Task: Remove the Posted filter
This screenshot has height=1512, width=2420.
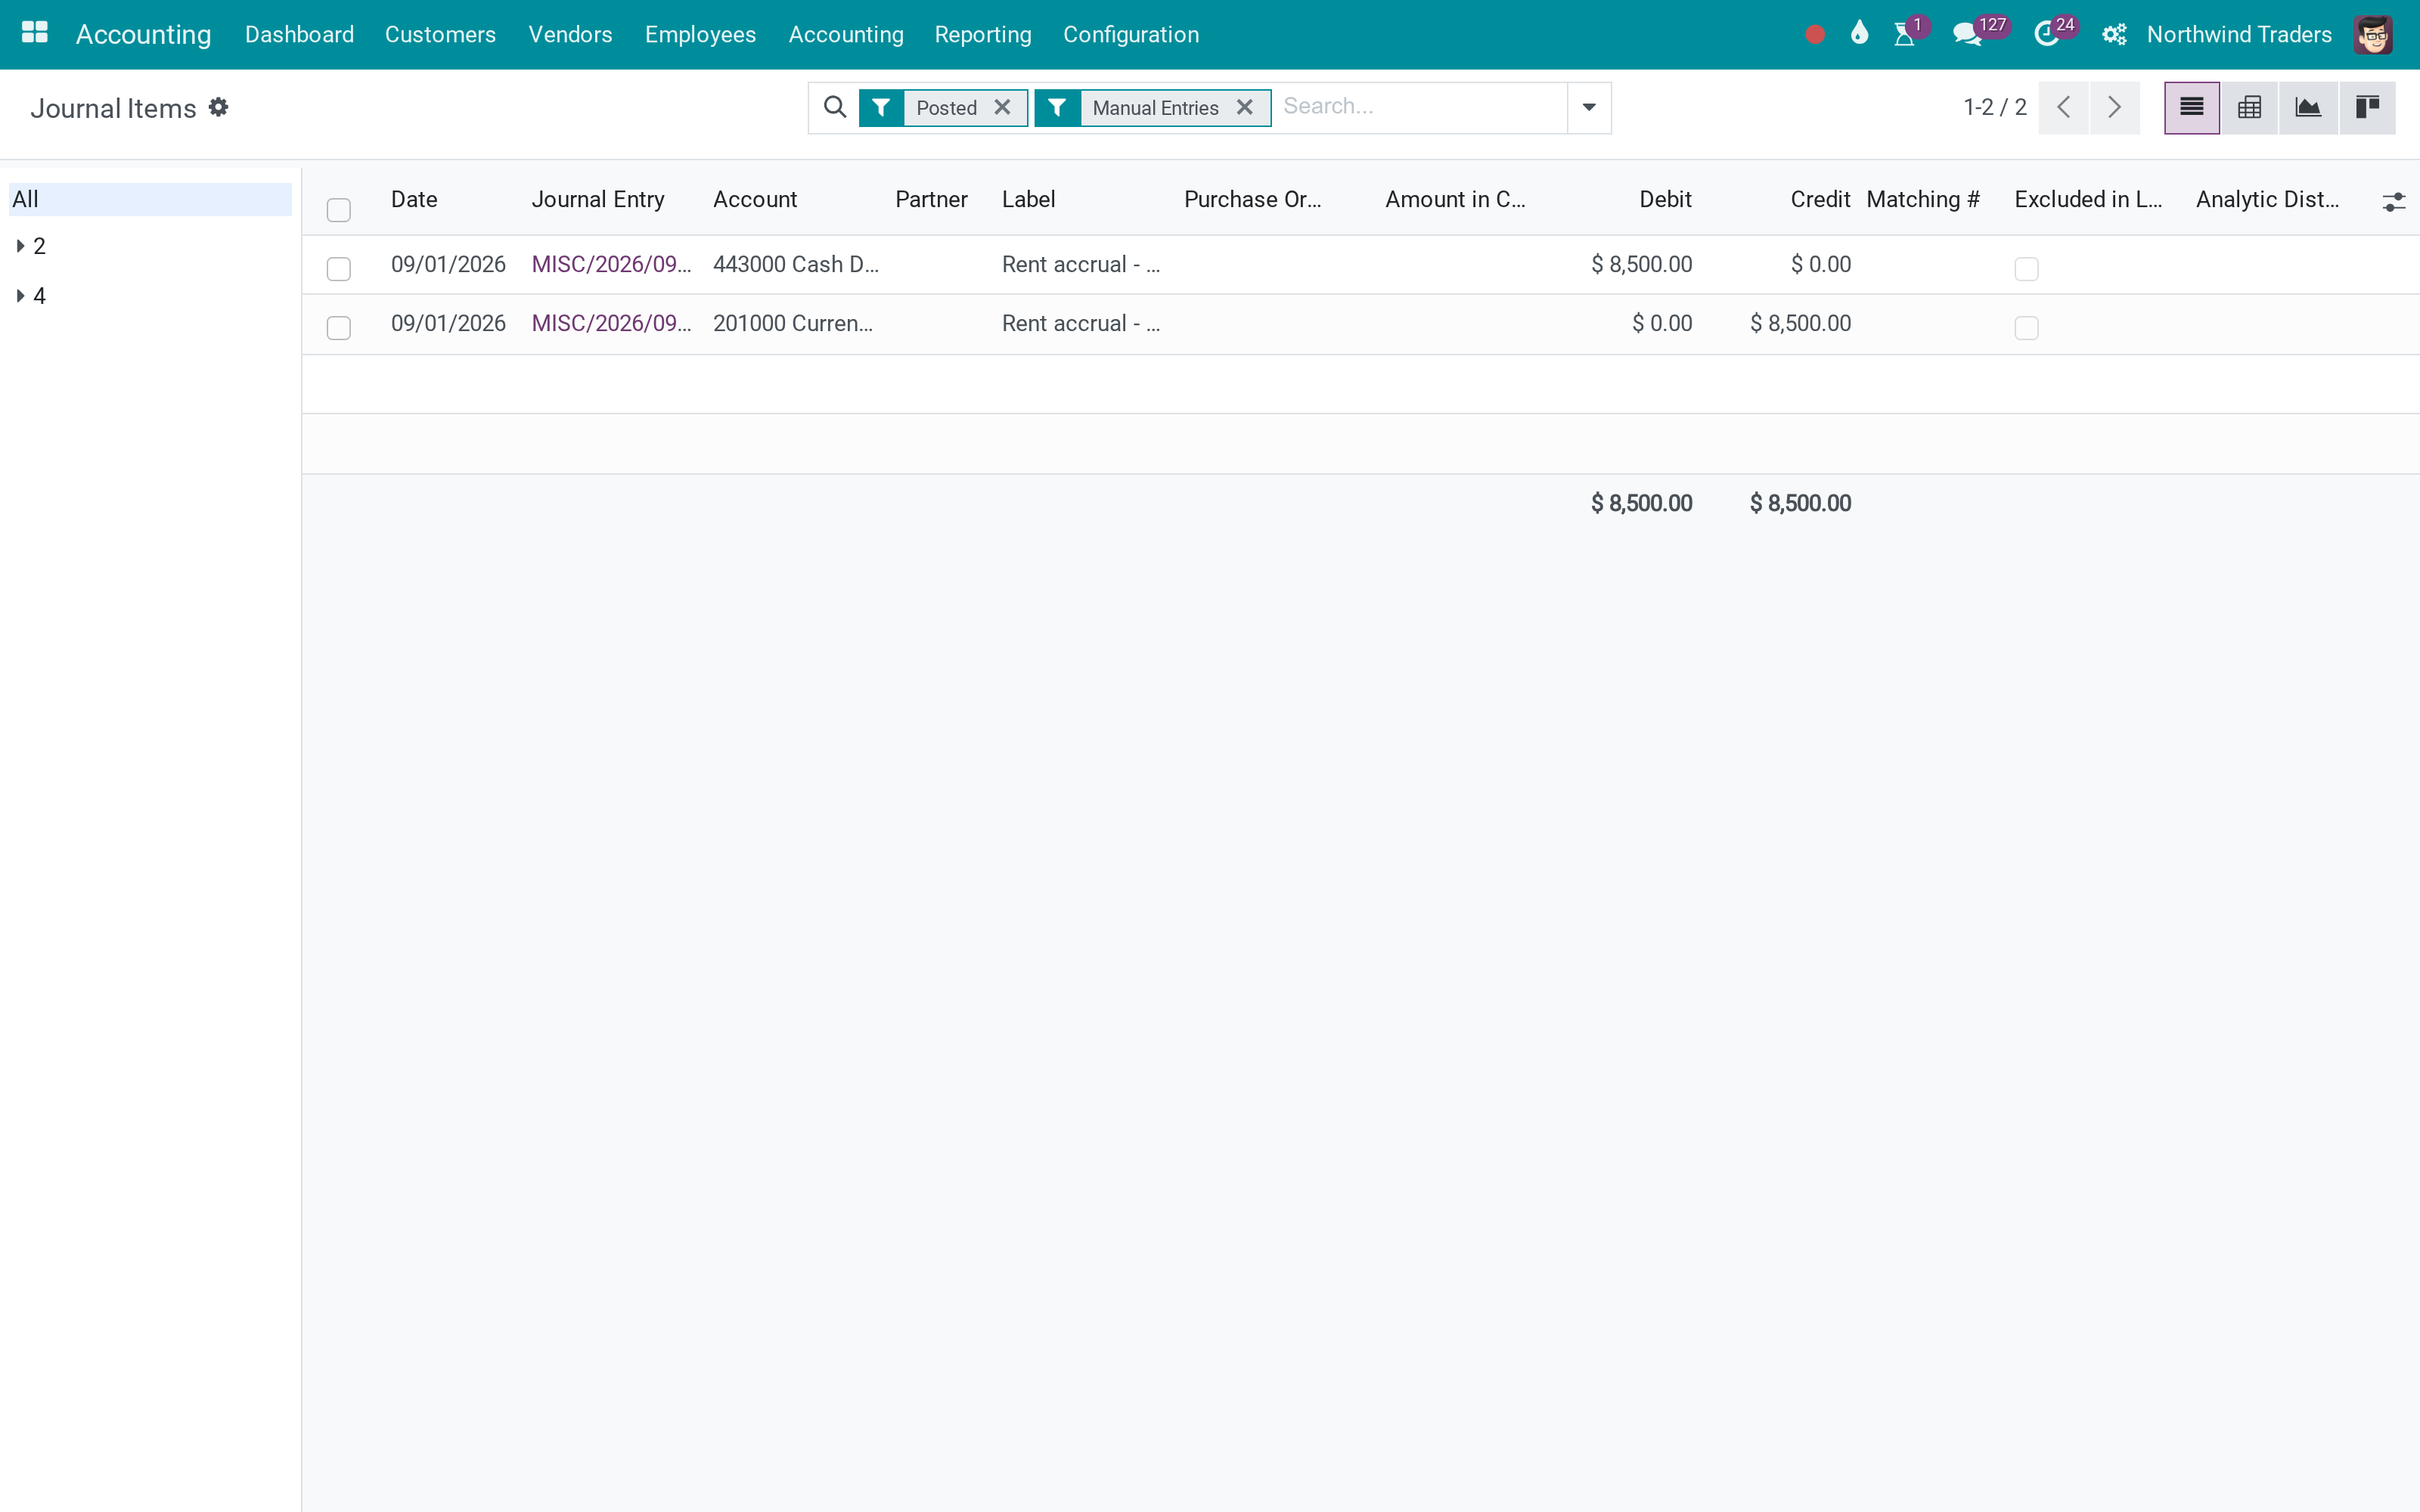Action: 1002,107
